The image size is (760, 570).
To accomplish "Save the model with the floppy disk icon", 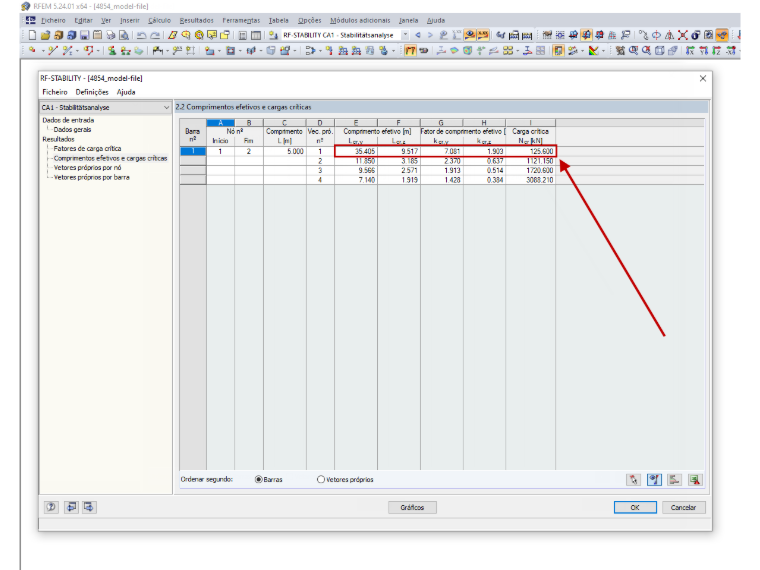I will (x=84, y=35).
